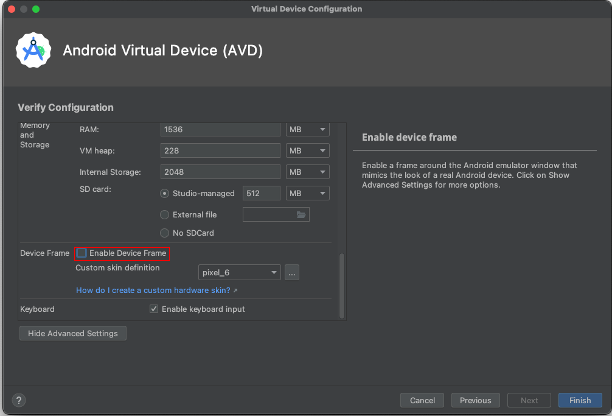Open the help question mark button

click(x=19, y=400)
